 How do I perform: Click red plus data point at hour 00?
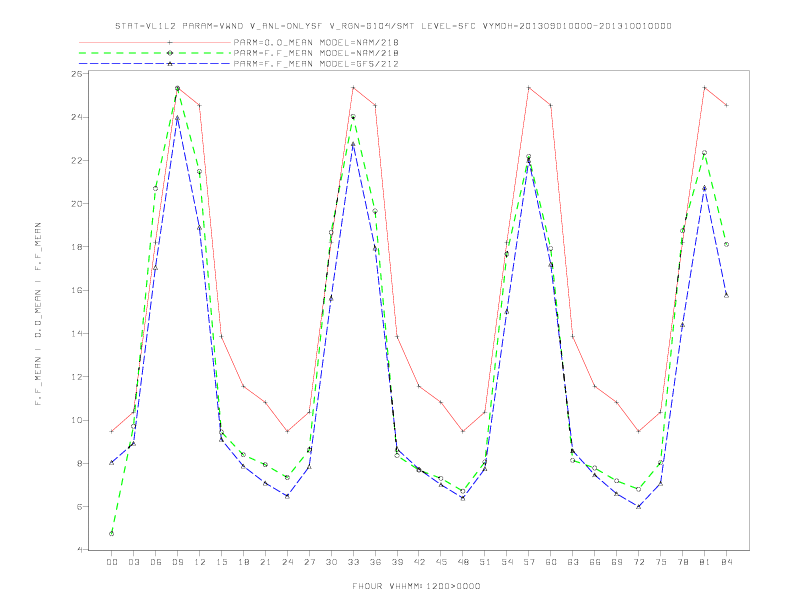point(112,431)
